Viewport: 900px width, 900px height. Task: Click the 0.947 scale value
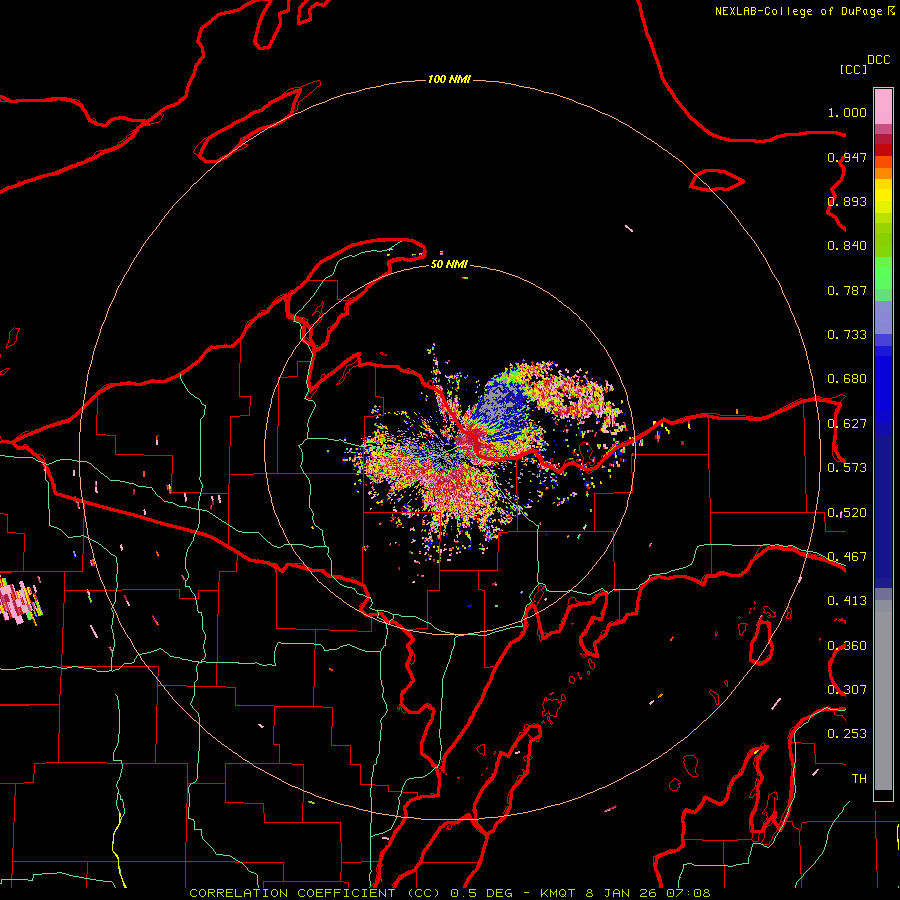pos(847,157)
